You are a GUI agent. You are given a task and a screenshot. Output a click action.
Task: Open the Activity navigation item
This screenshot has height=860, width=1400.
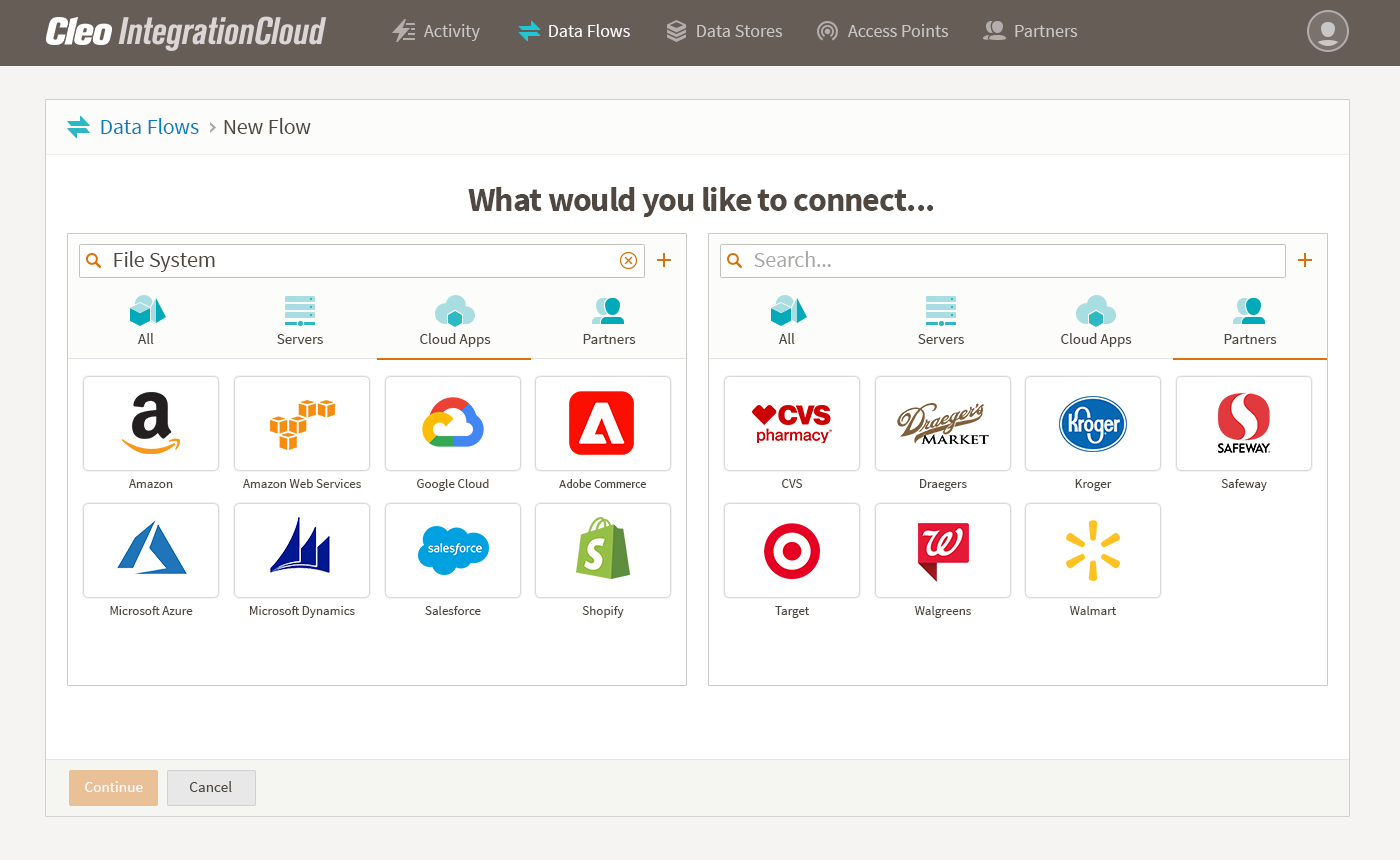pyautogui.click(x=436, y=31)
